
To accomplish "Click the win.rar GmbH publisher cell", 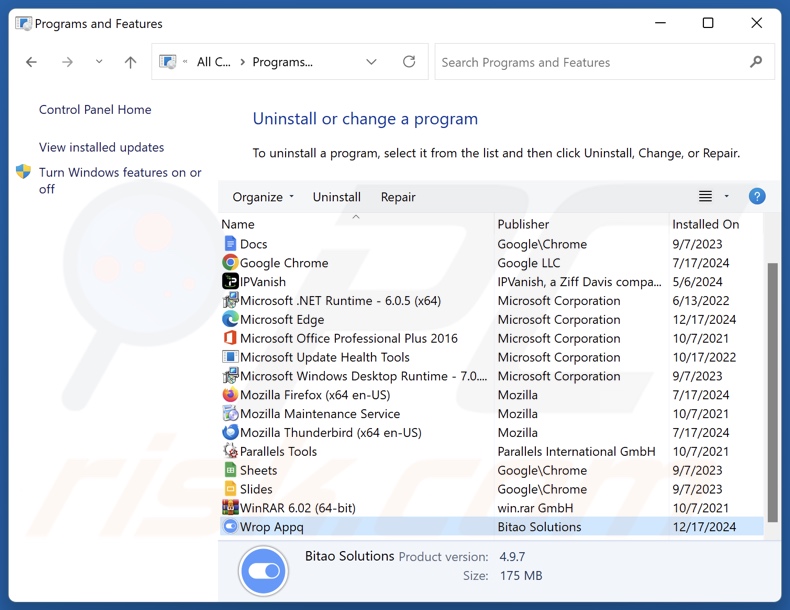I will [x=535, y=508].
